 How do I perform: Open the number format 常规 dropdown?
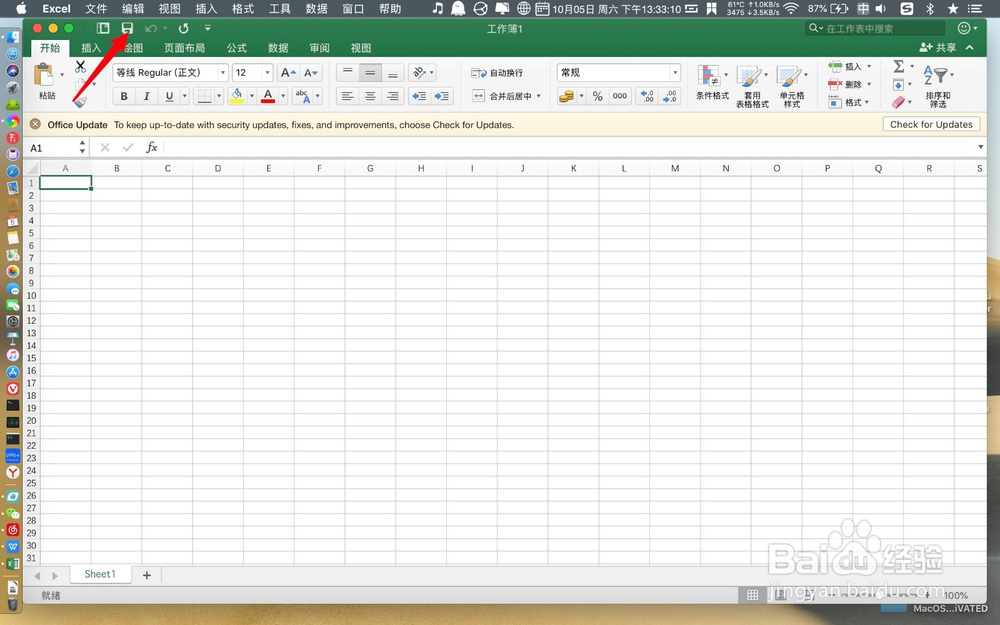[675, 73]
